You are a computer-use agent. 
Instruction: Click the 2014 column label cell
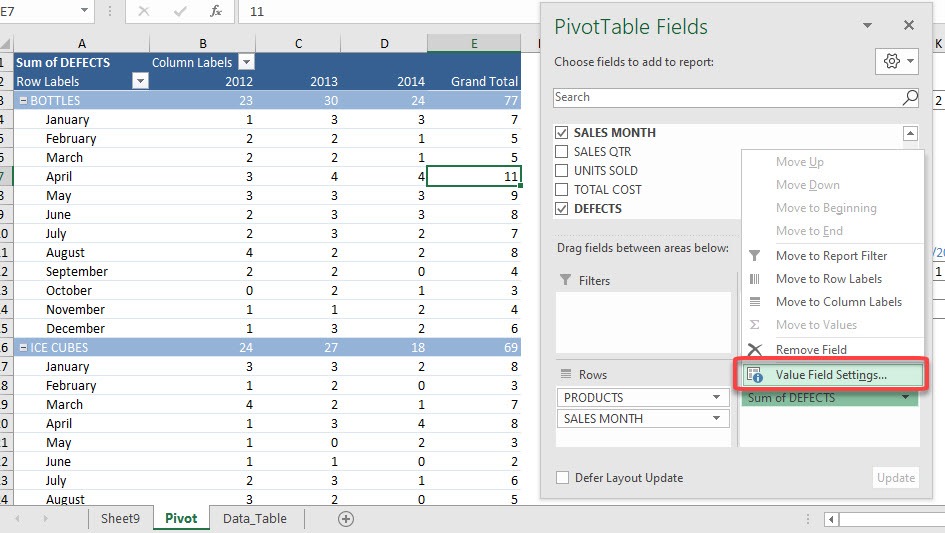tap(384, 81)
